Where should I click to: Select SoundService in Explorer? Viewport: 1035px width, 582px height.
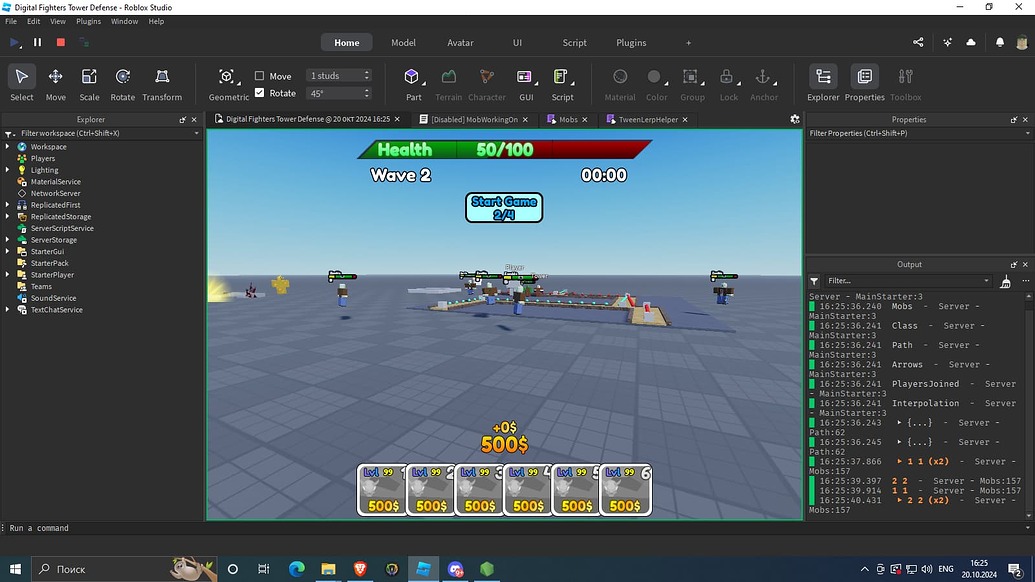click(x=53, y=298)
